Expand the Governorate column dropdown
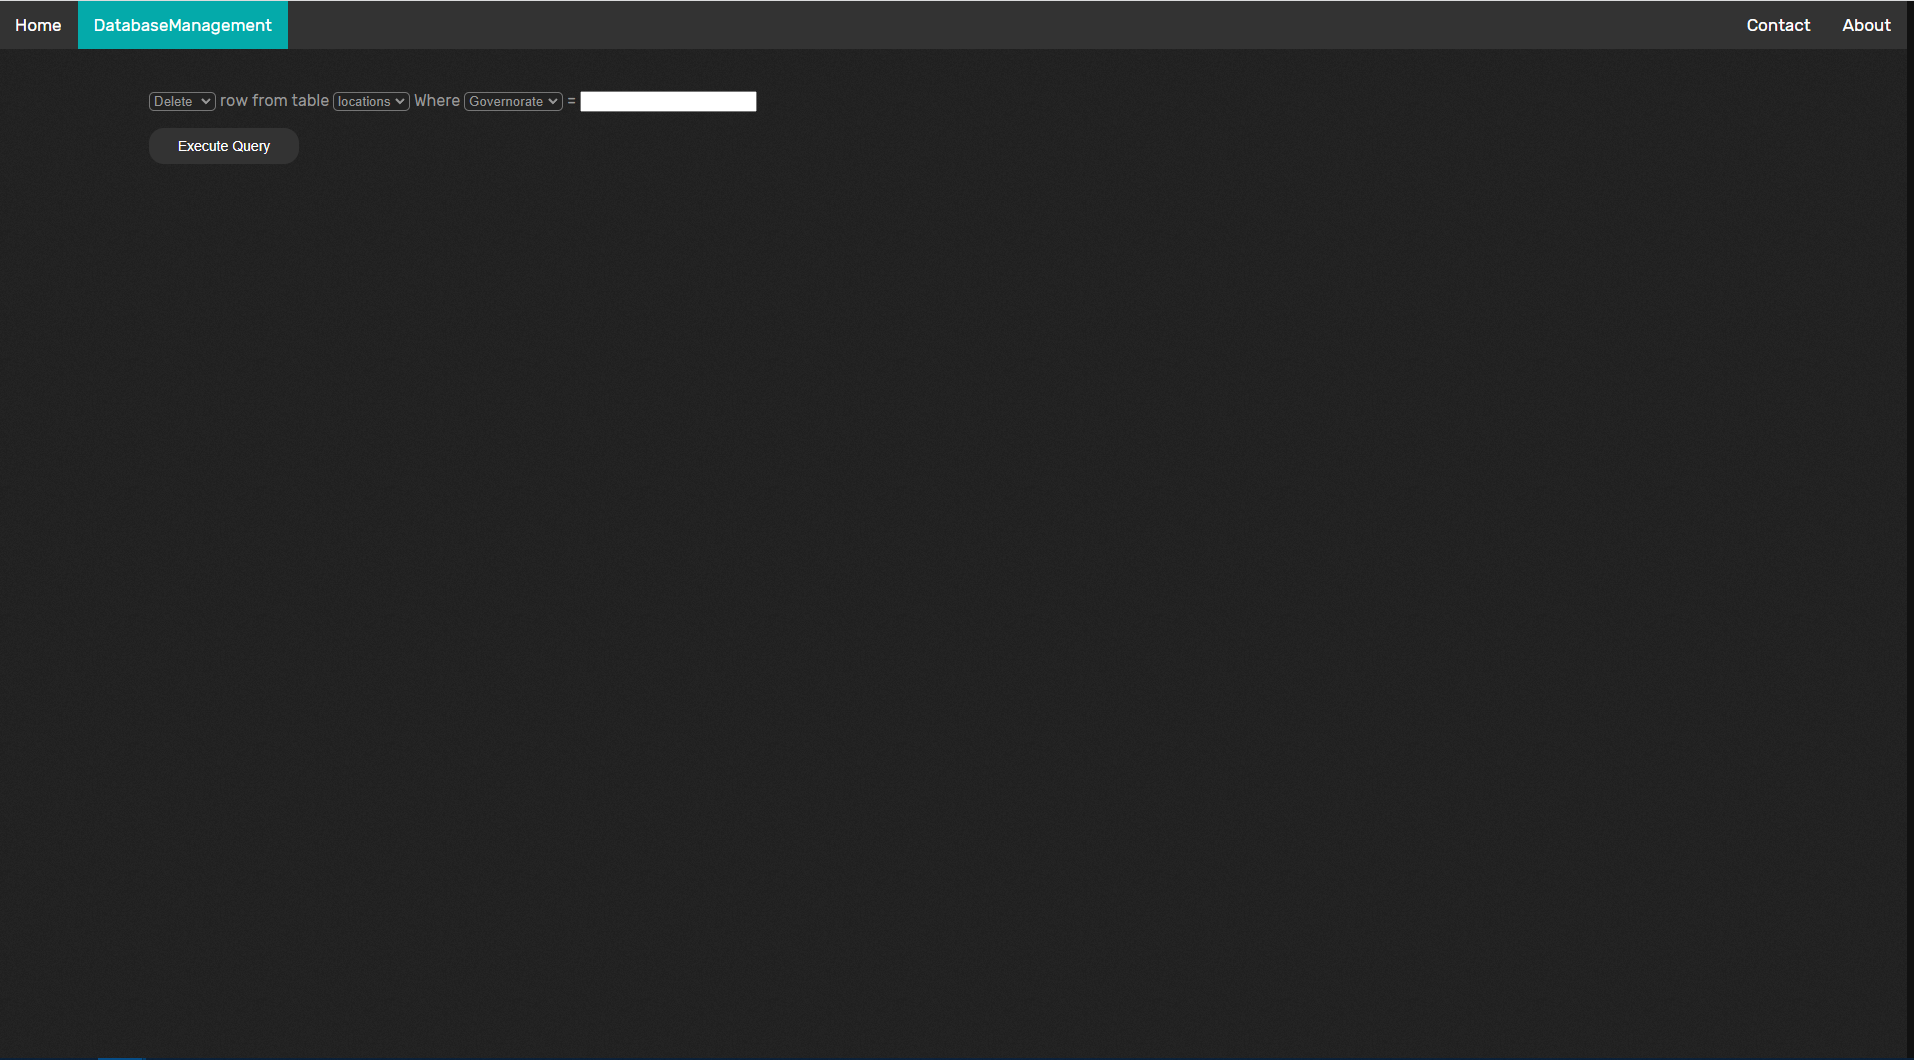Image resolution: width=1914 pixels, height=1060 pixels. pyautogui.click(x=512, y=101)
